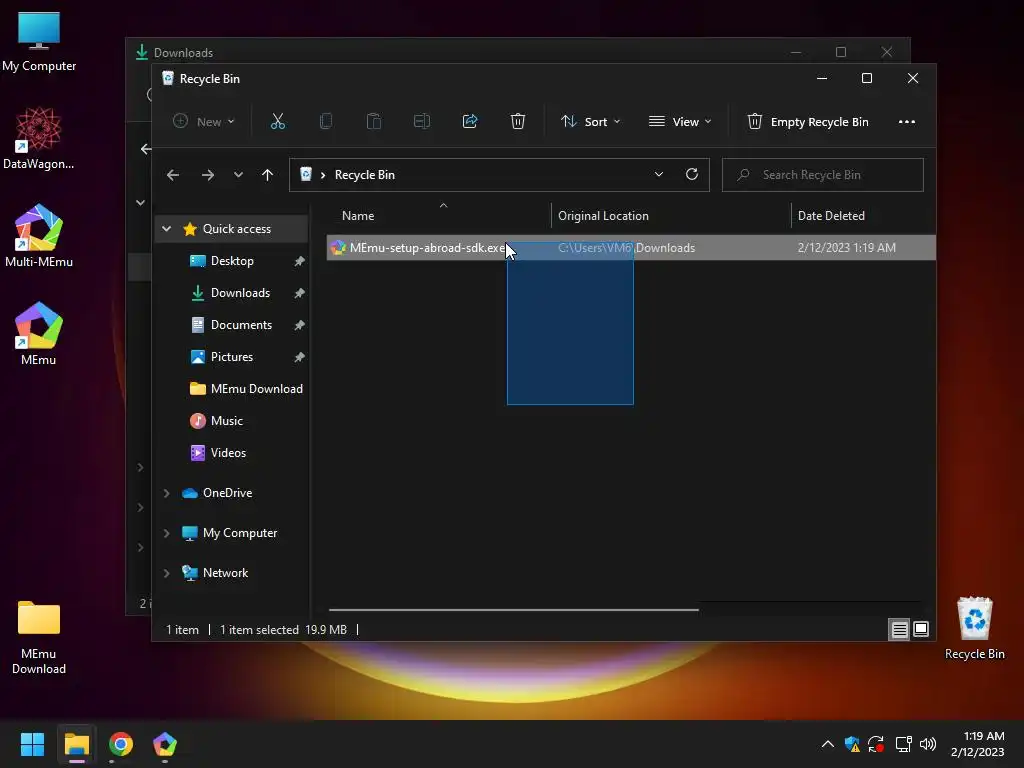The width and height of the screenshot is (1024, 768).
Task: Select MEmu Download in navigation pane
Action: [x=256, y=389]
